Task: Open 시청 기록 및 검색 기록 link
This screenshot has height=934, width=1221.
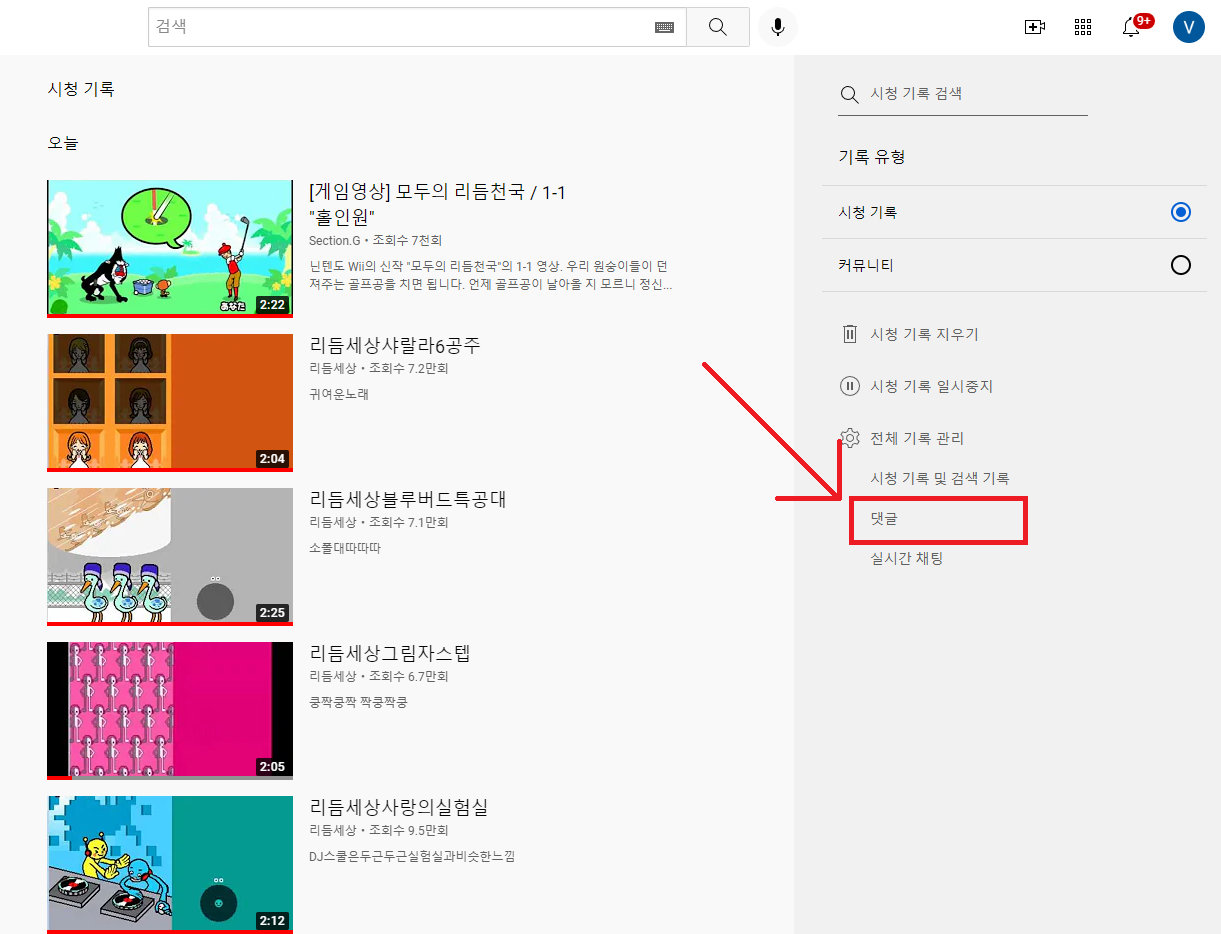Action: coord(940,478)
